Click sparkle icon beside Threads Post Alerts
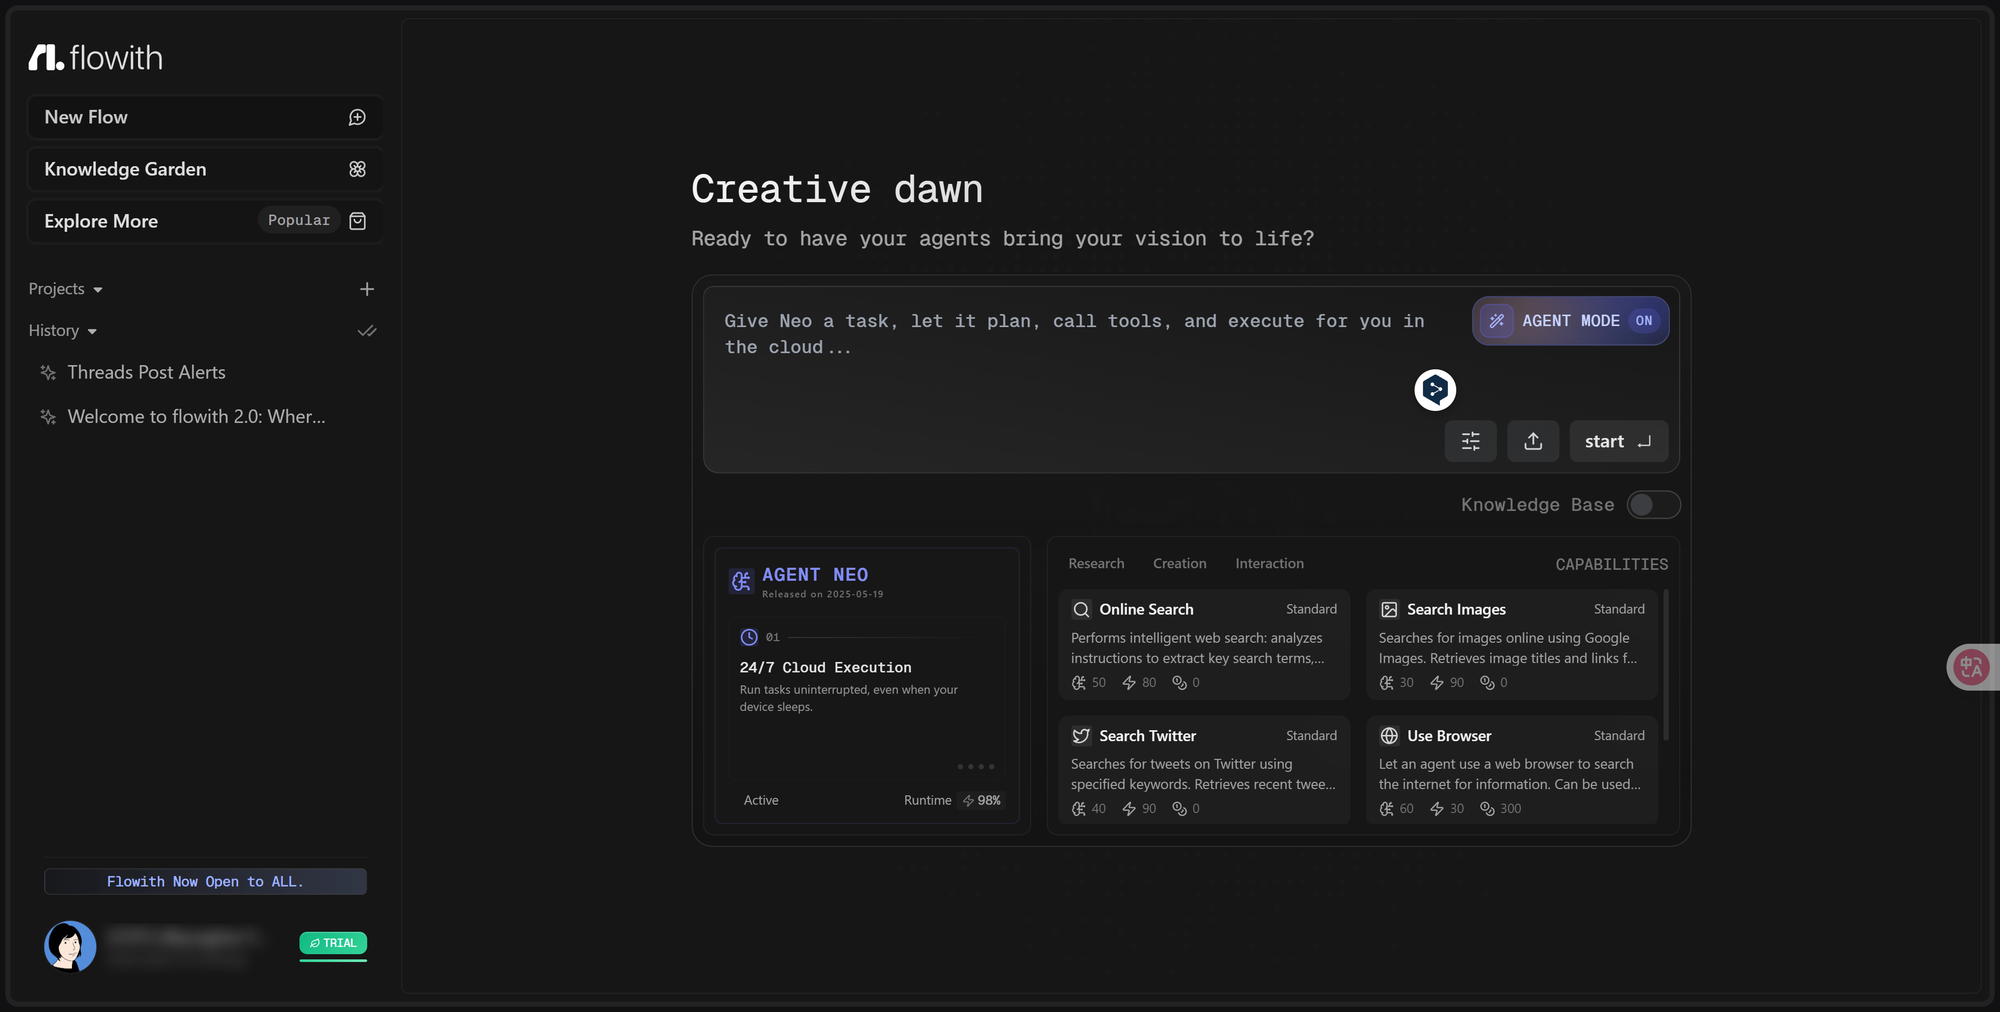The width and height of the screenshot is (2000, 1012). [48, 373]
